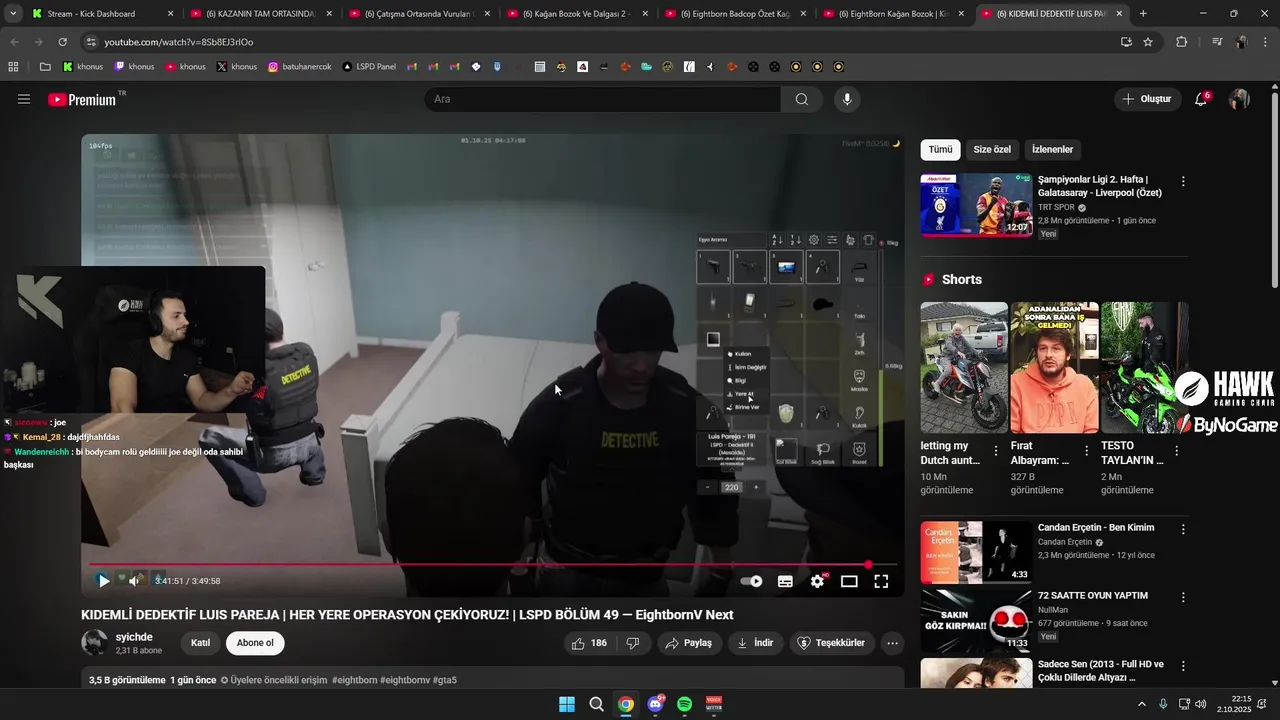The height and width of the screenshot is (720, 1280).
Task: Open the batuhanercok Instagram bookmark
Action: 300,67
